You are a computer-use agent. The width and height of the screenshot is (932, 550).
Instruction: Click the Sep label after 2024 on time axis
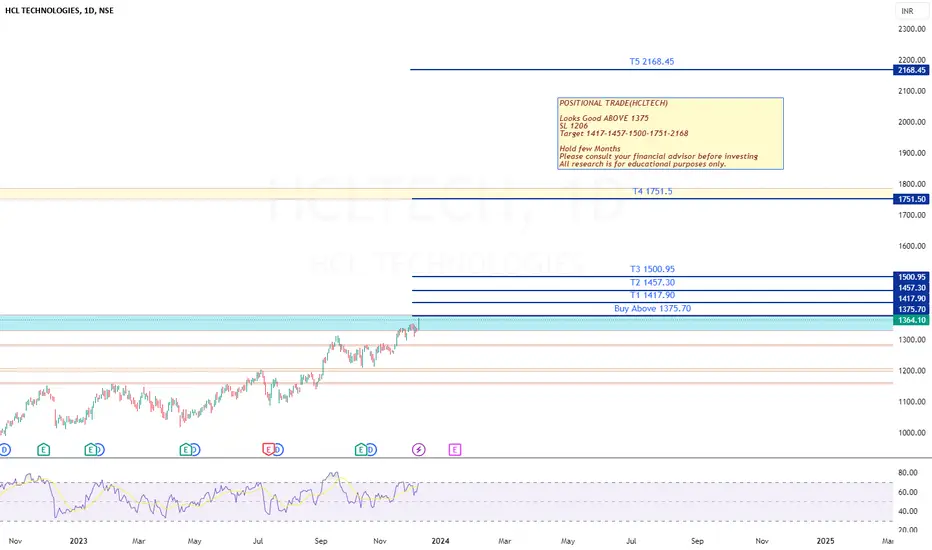[x=697, y=540]
